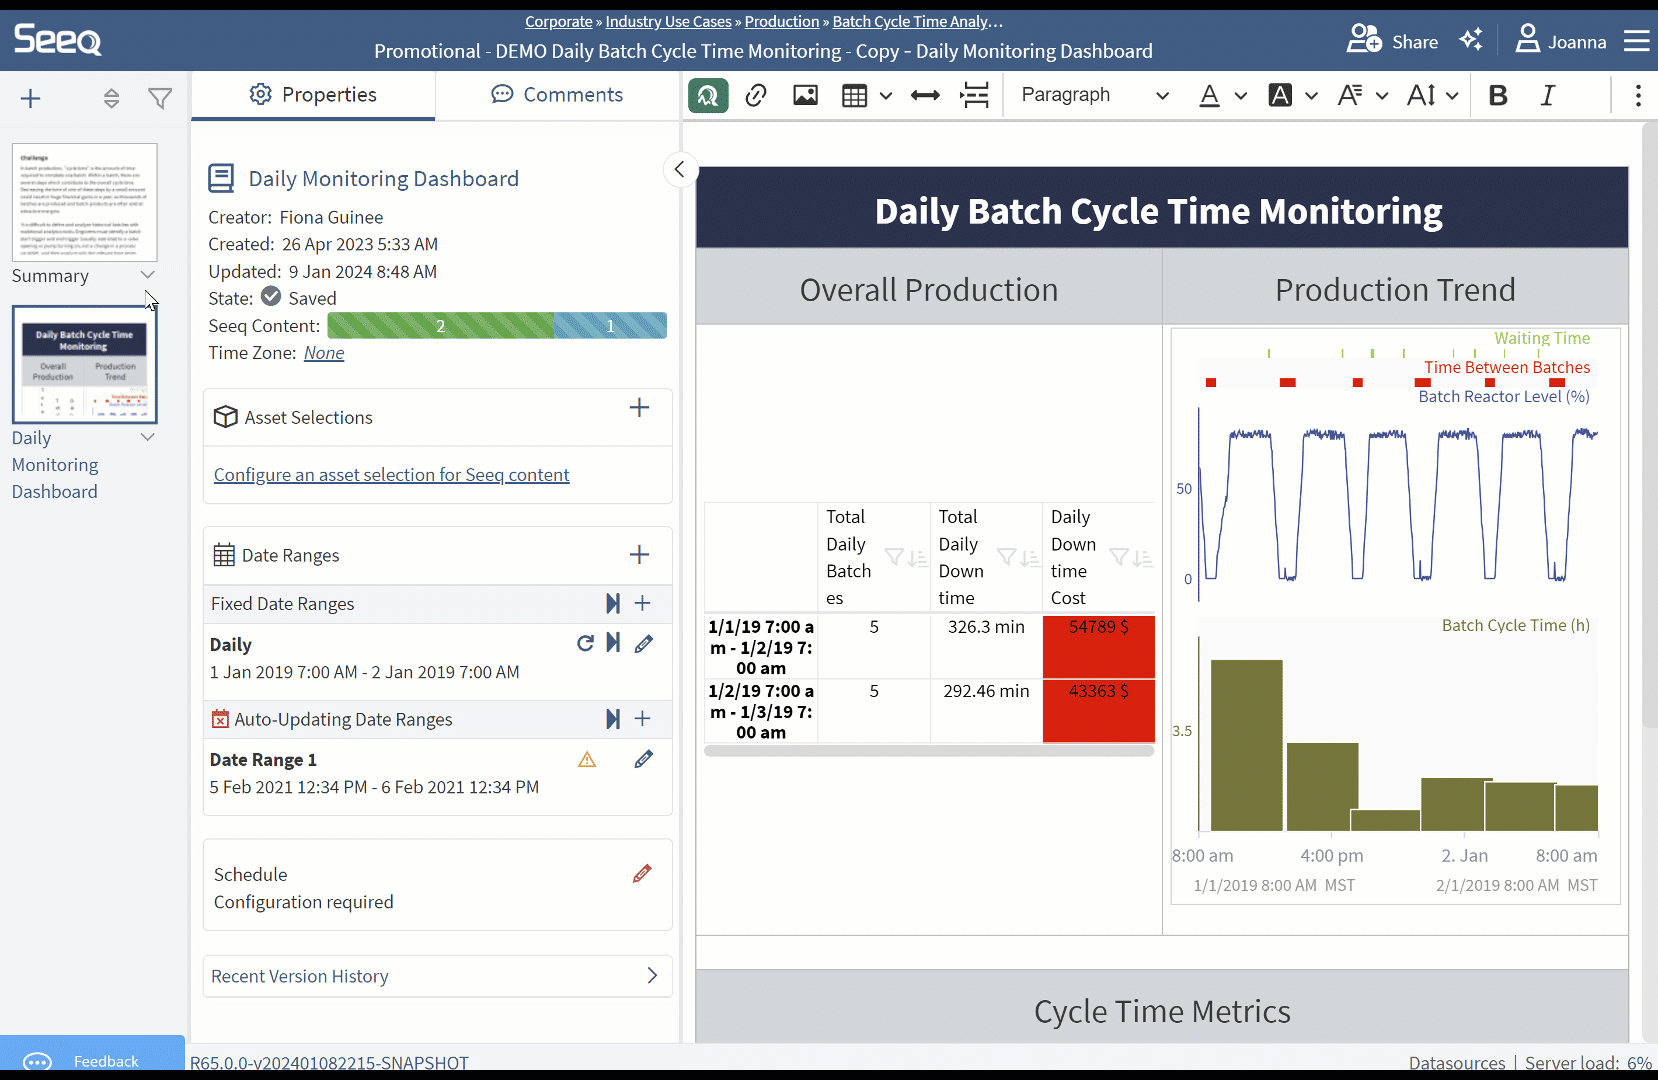Expand Daily Monitoring Dashboard document chevron
This screenshot has width=1658, height=1080.
[x=148, y=437]
